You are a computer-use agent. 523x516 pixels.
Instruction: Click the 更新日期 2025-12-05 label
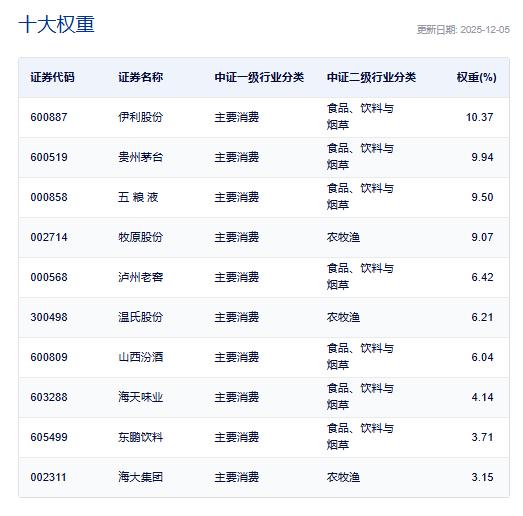click(463, 30)
